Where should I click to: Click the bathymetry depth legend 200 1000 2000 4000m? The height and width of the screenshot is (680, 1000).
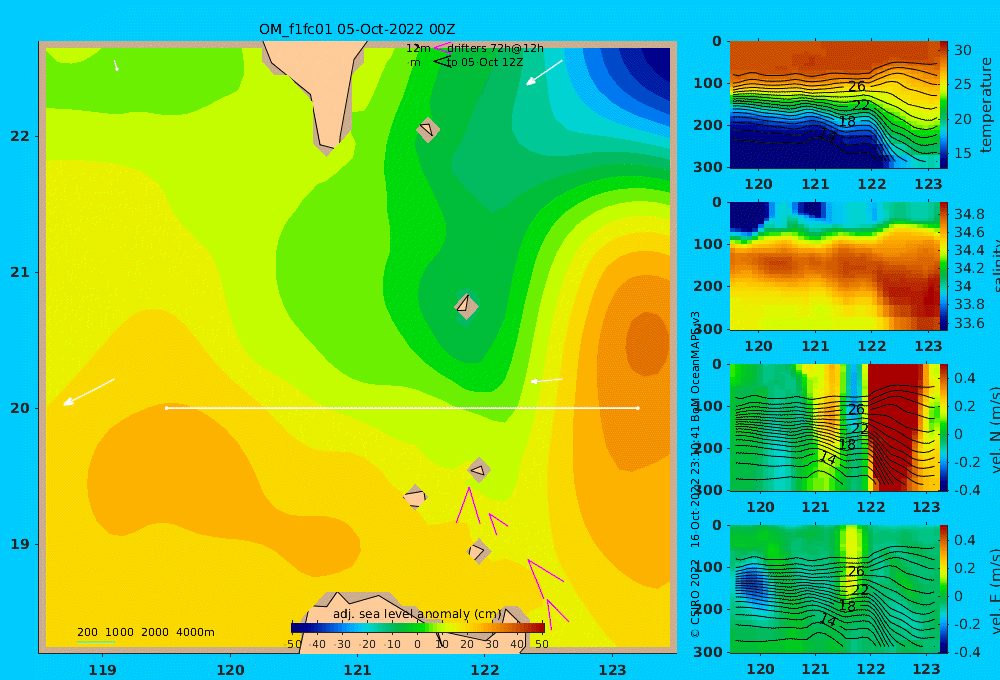146,632
